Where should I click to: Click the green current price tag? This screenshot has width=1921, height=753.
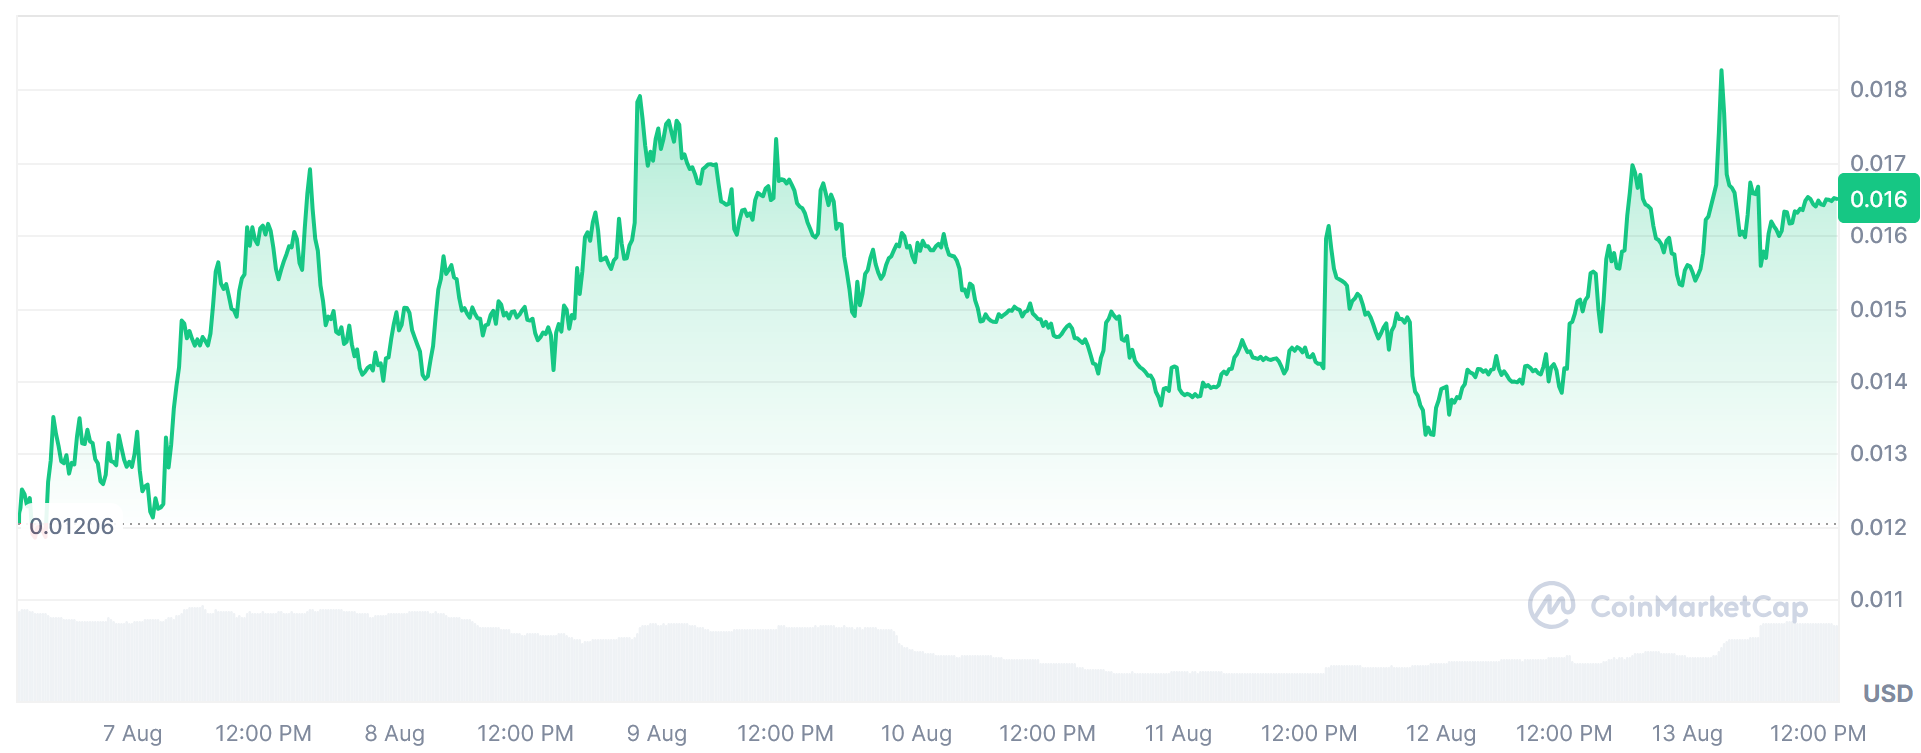[1878, 199]
